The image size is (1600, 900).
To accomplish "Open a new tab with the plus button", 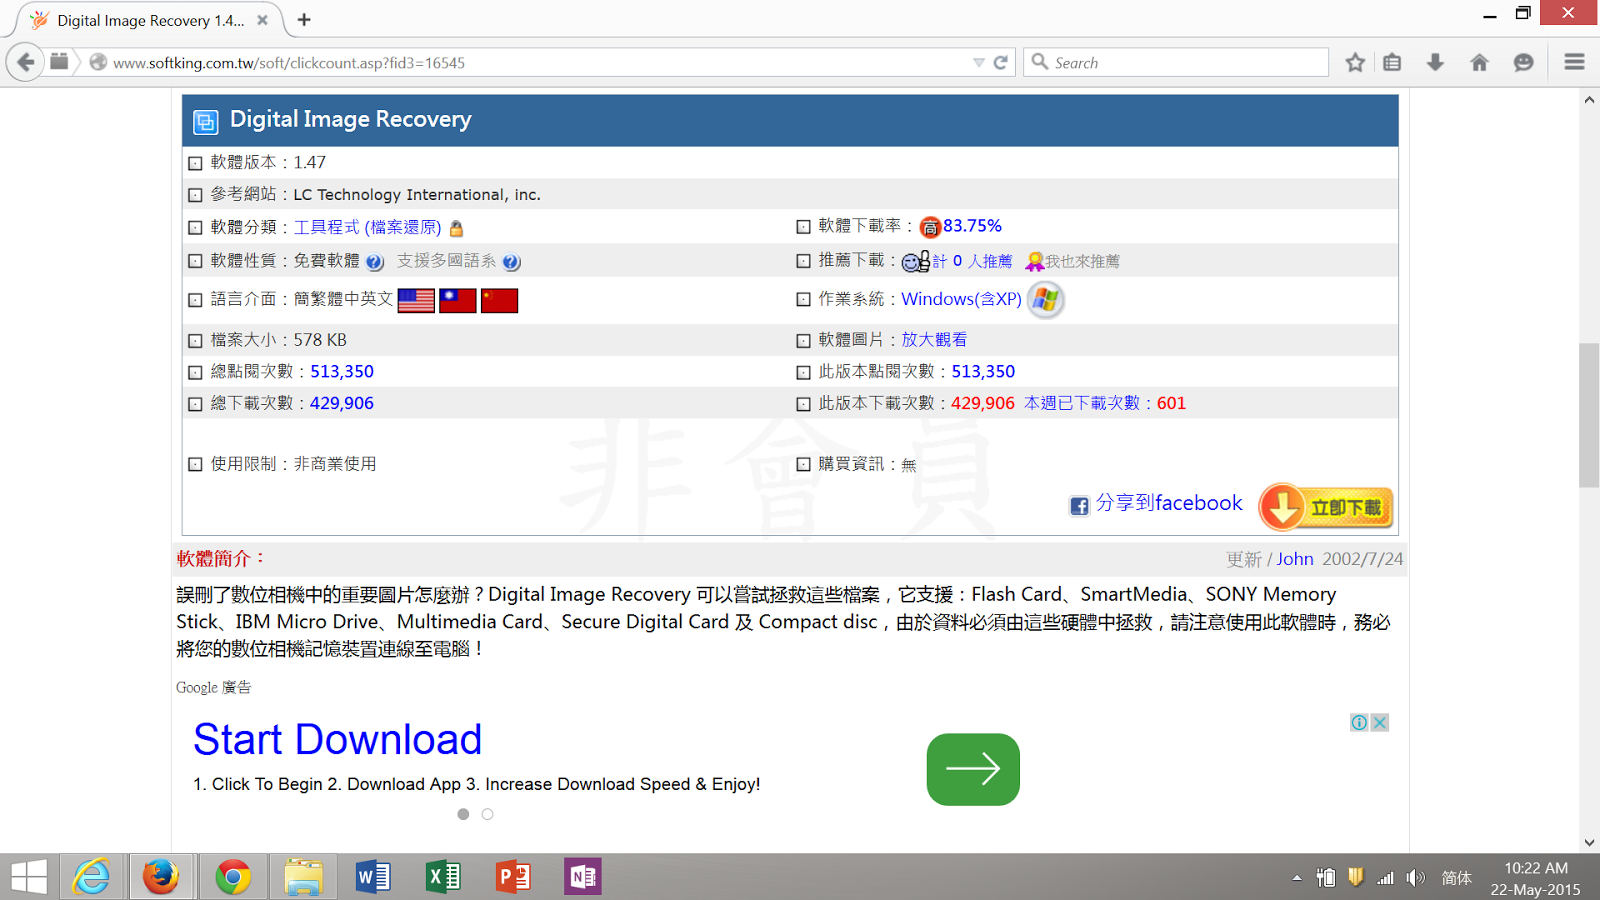I will [x=304, y=20].
